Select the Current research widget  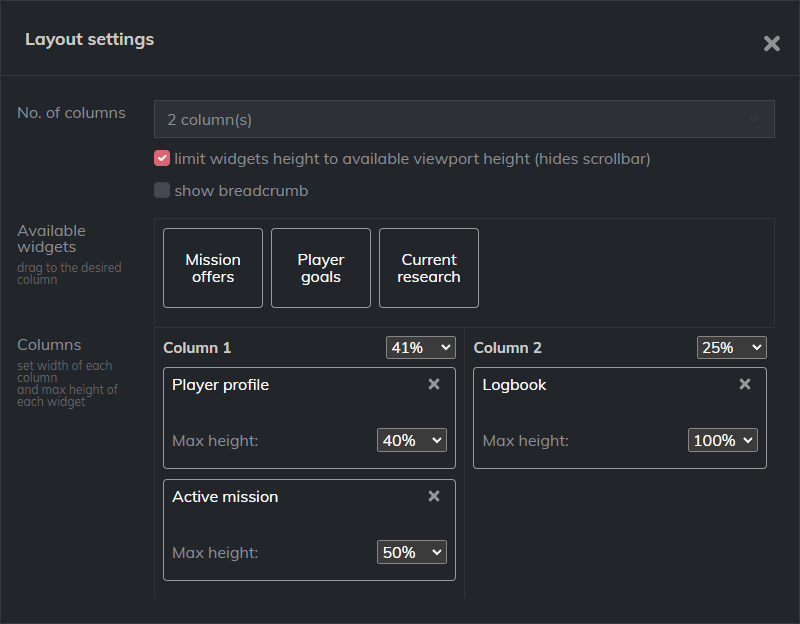(429, 268)
